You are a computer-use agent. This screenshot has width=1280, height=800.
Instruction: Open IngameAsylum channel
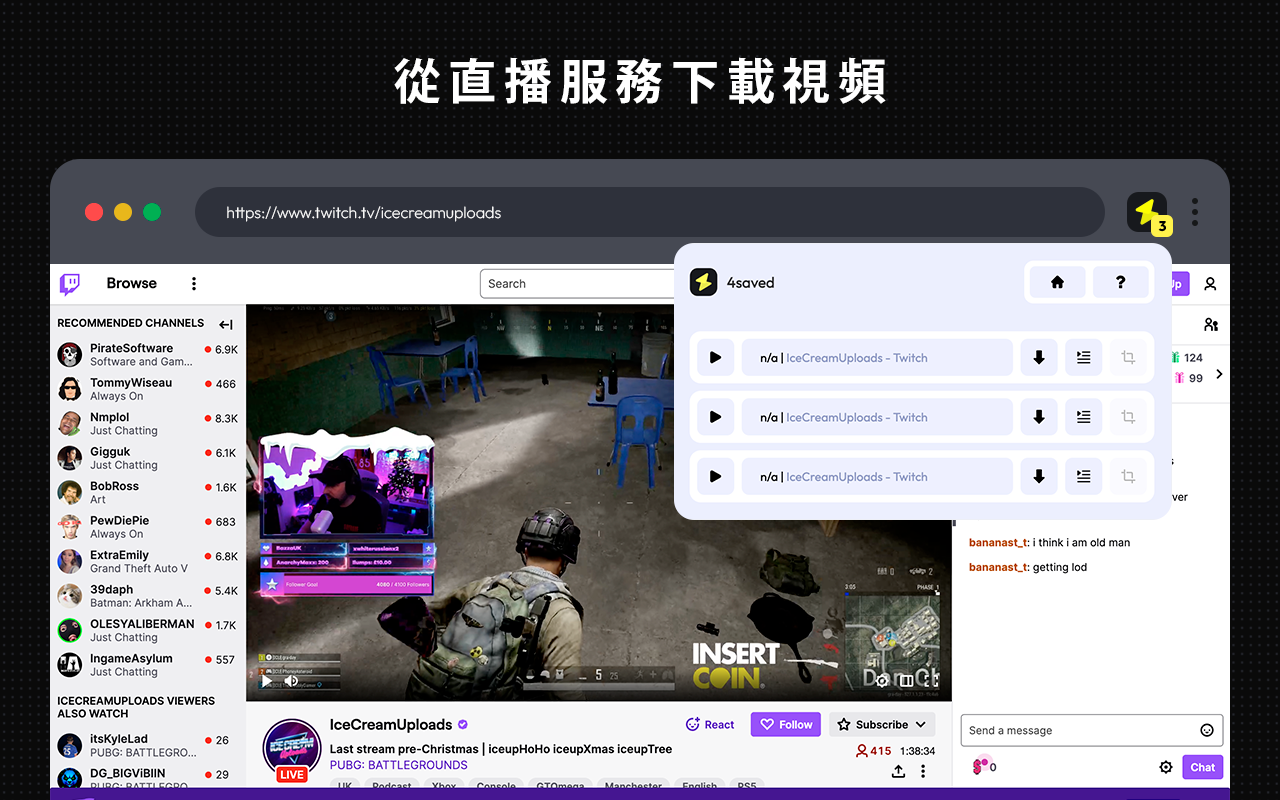coord(147,665)
